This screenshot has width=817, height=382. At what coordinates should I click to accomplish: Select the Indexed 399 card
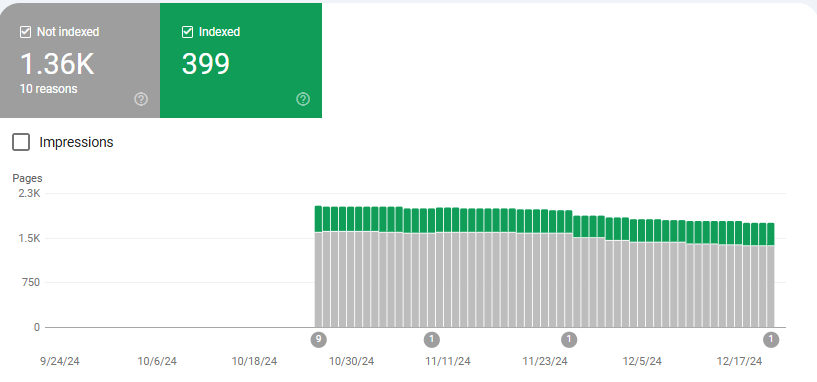[241, 60]
